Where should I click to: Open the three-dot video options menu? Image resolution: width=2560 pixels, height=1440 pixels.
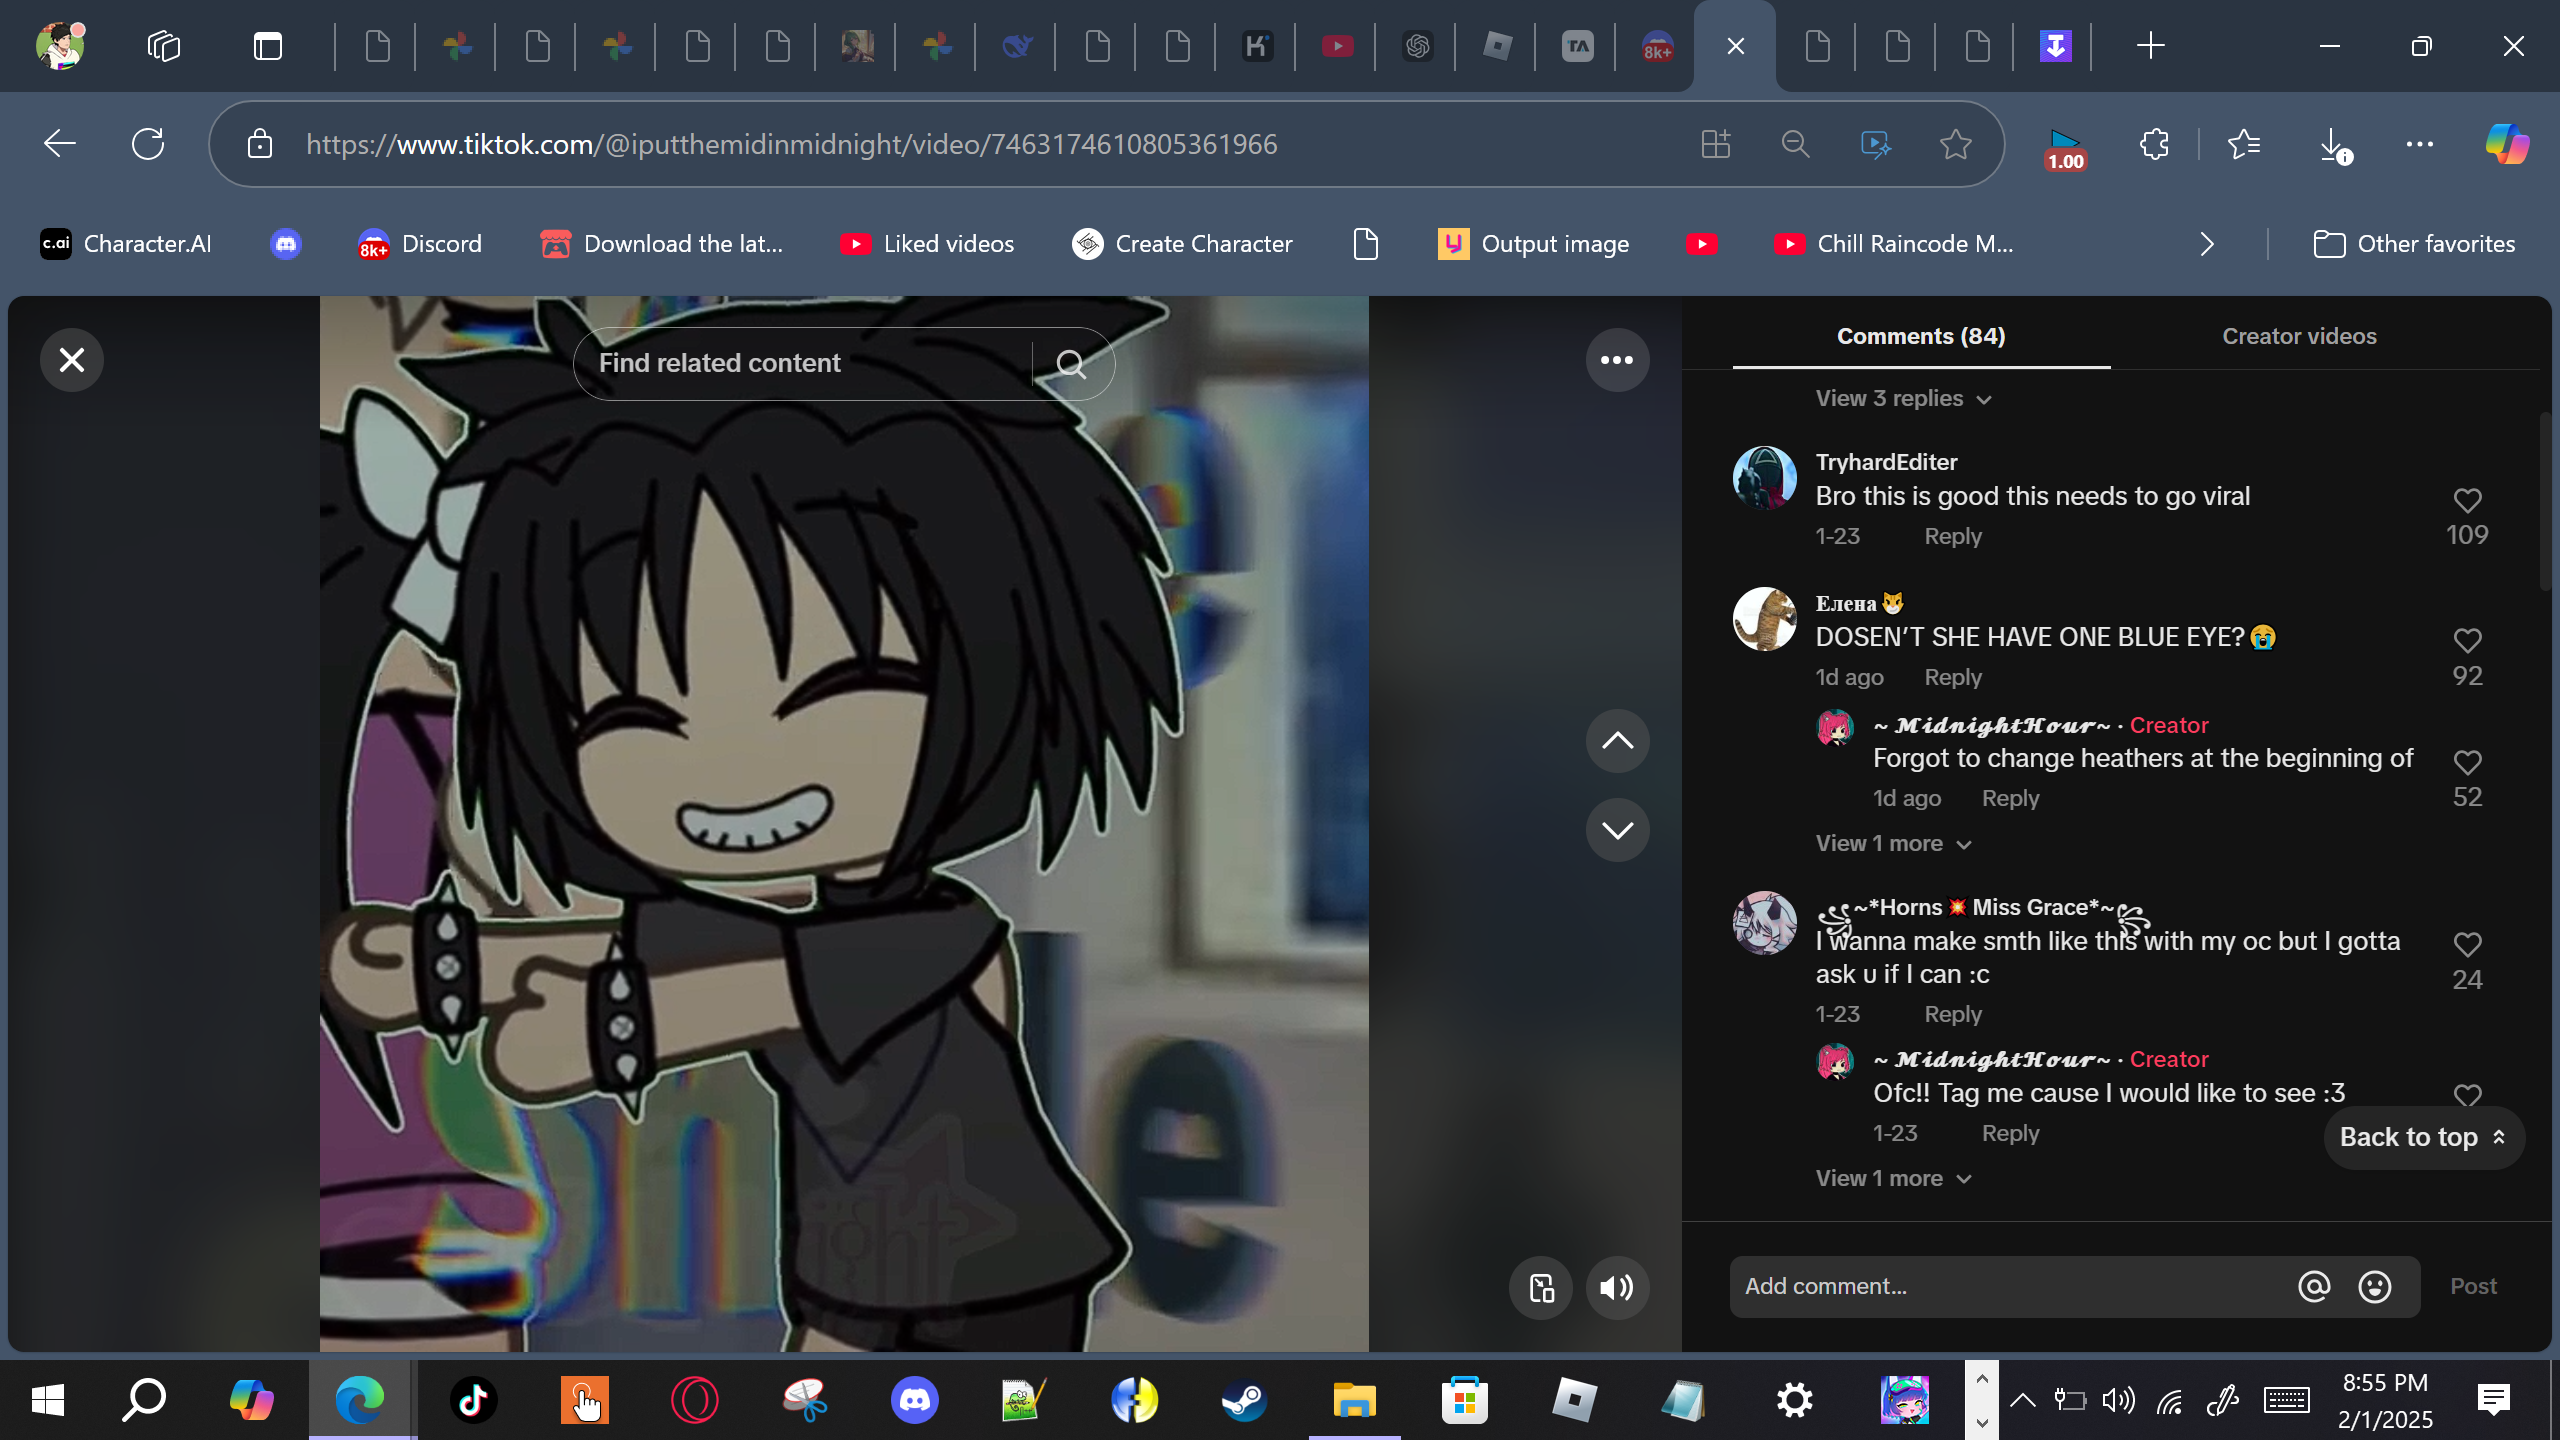[1617, 360]
